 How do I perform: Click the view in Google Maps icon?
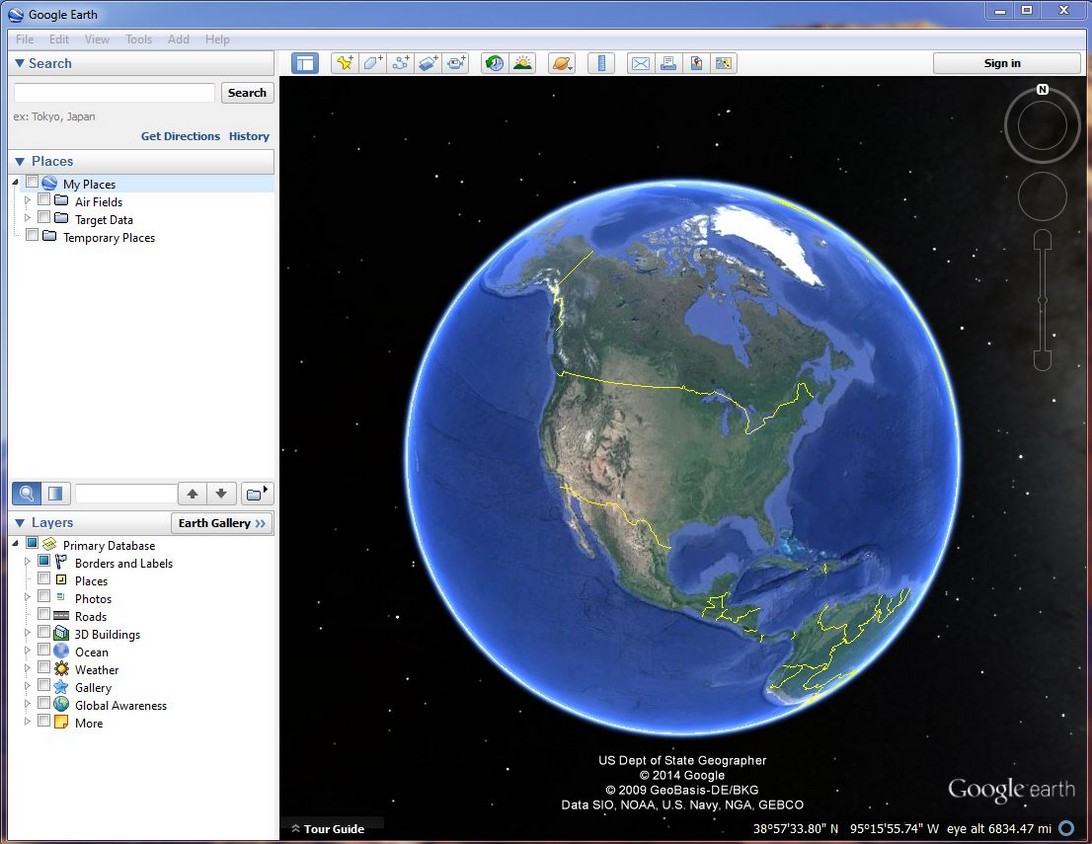click(724, 63)
